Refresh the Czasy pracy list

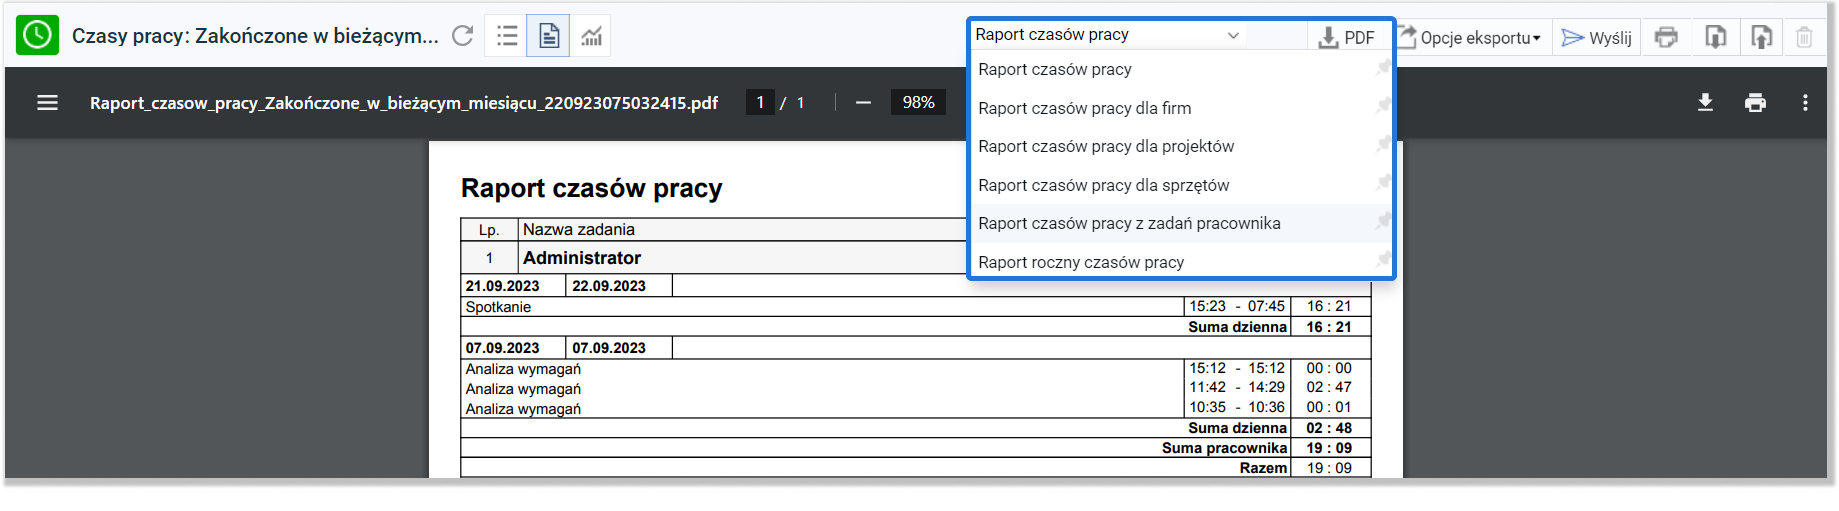pyautogui.click(x=462, y=36)
